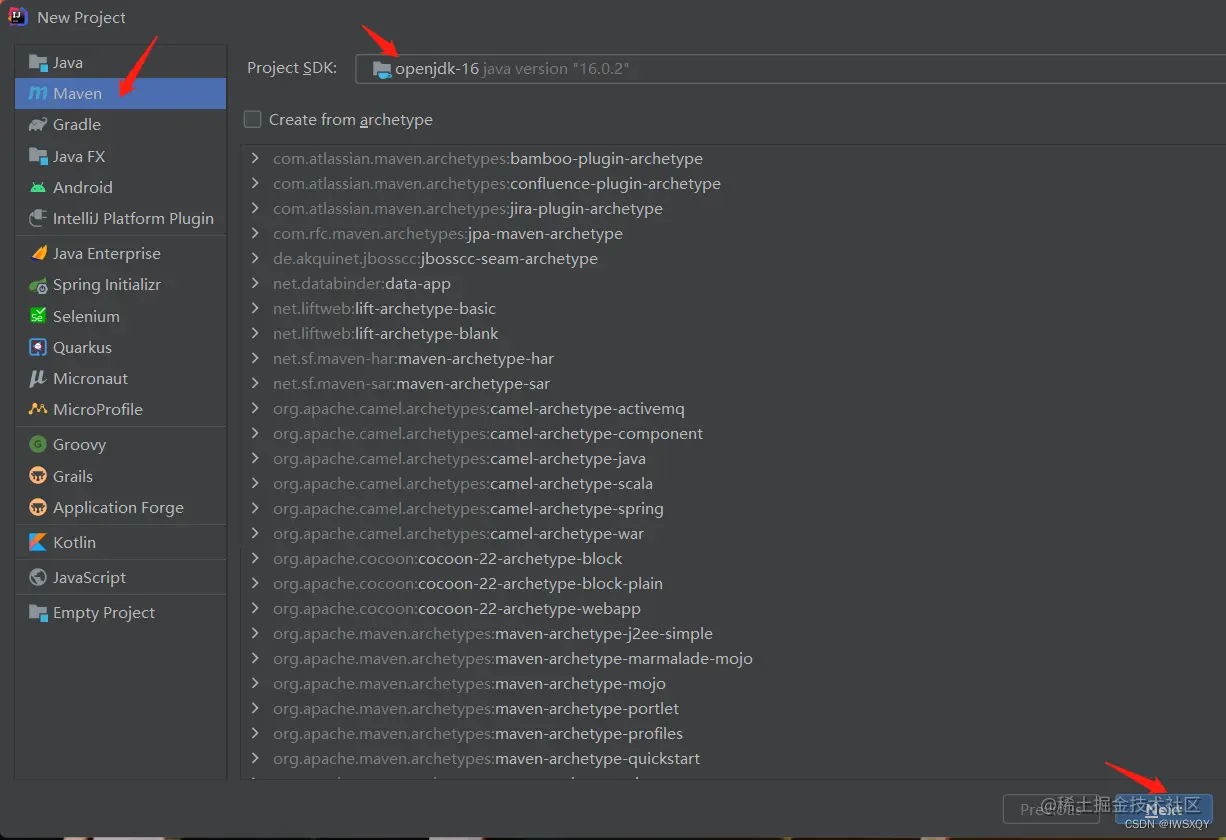Select camel-archetype-java row text
The height and width of the screenshot is (840, 1226).
[459, 458]
